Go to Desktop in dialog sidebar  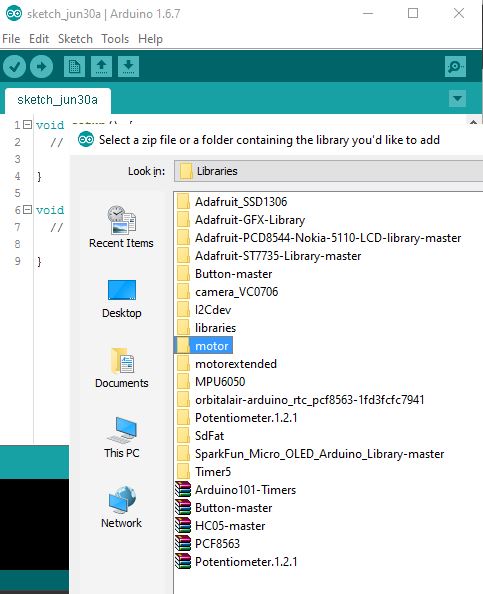[122, 299]
